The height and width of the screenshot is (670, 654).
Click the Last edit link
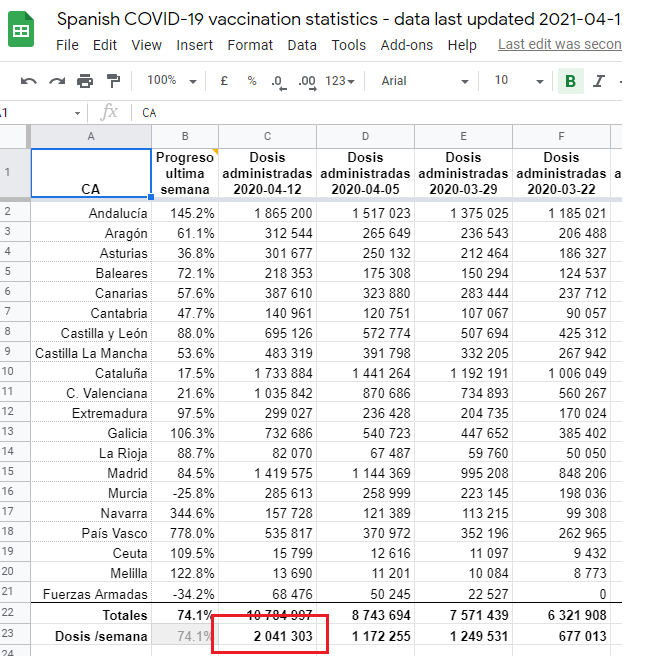click(559, 45)
